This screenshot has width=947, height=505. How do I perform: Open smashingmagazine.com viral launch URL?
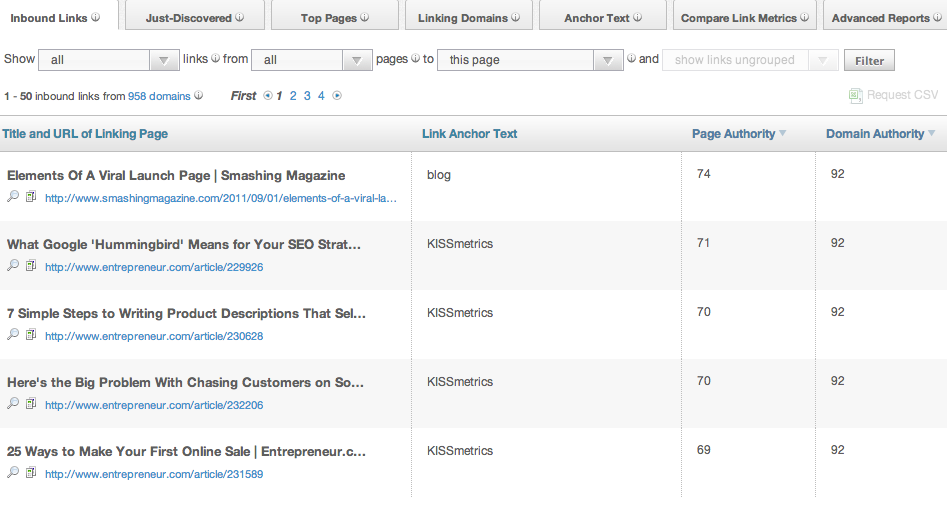220,198
